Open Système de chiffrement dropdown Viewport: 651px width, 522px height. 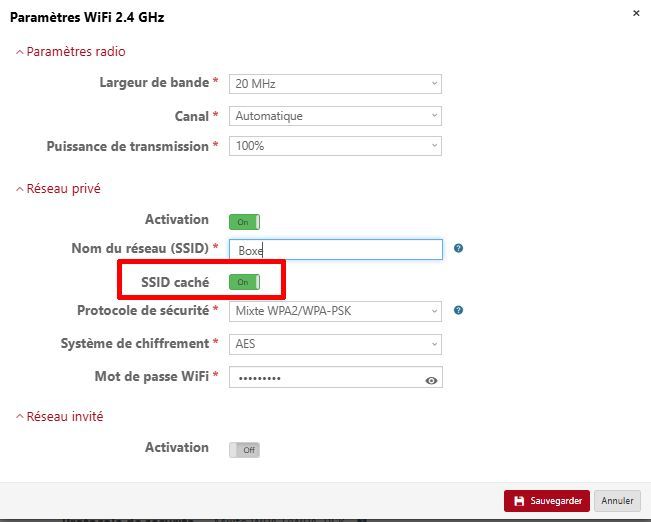(x=335, y=344)
